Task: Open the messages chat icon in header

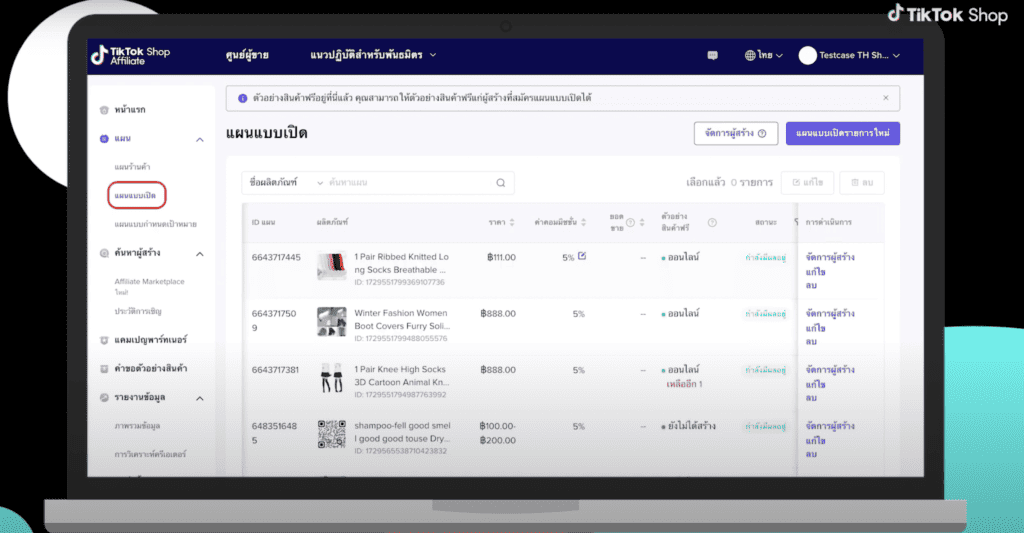Action: click(x=712, y=56)
